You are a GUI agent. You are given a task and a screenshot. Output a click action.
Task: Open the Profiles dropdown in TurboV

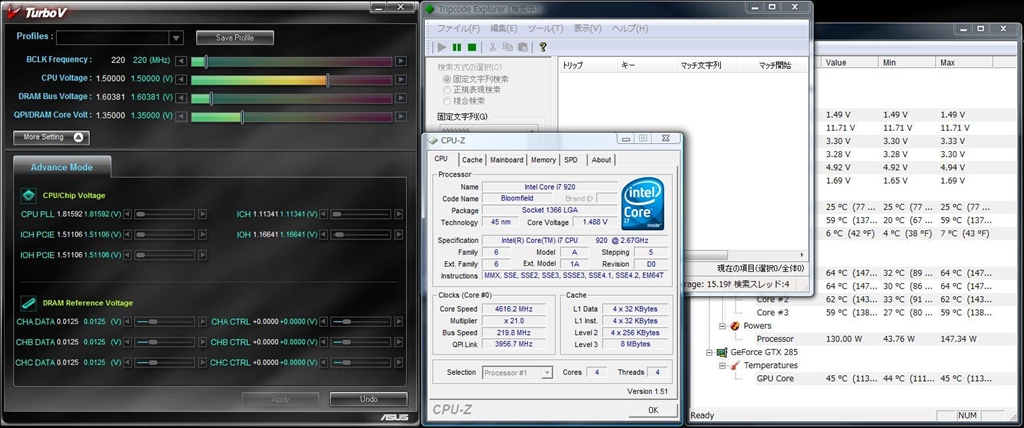coord(176,38)
